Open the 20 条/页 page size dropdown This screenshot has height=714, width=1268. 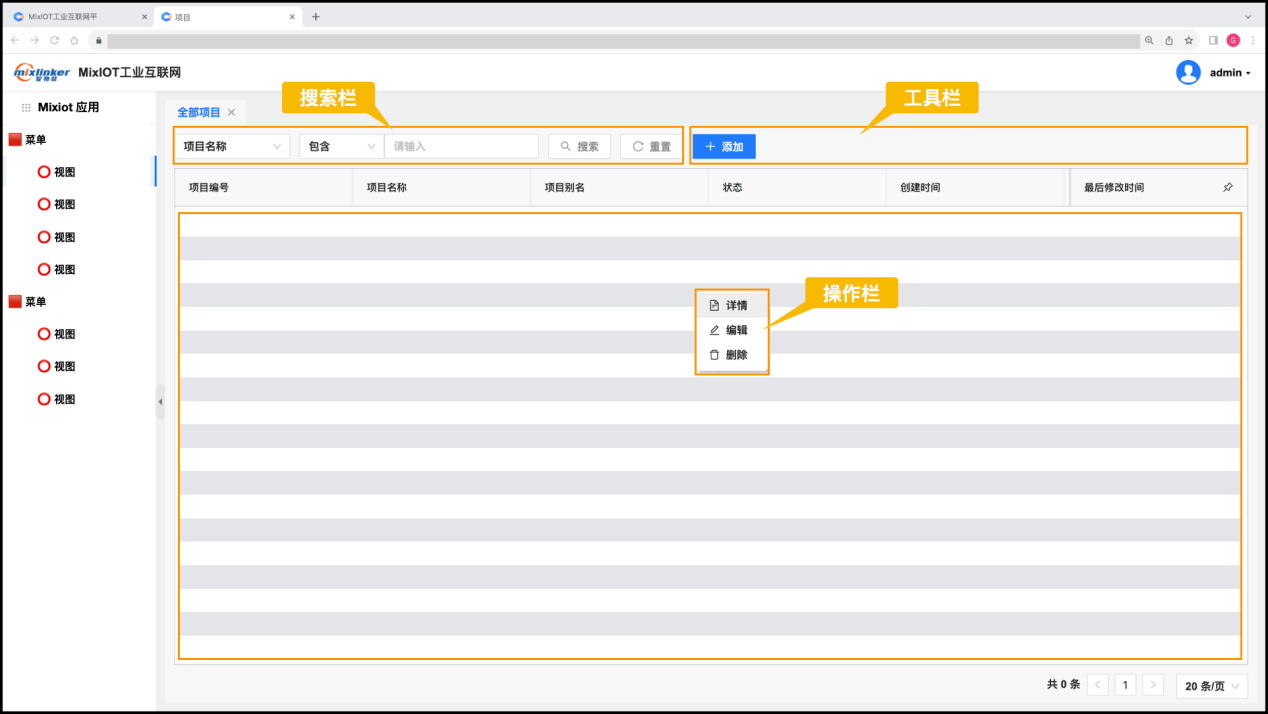pyautogui.click(x=1212, y=686)
